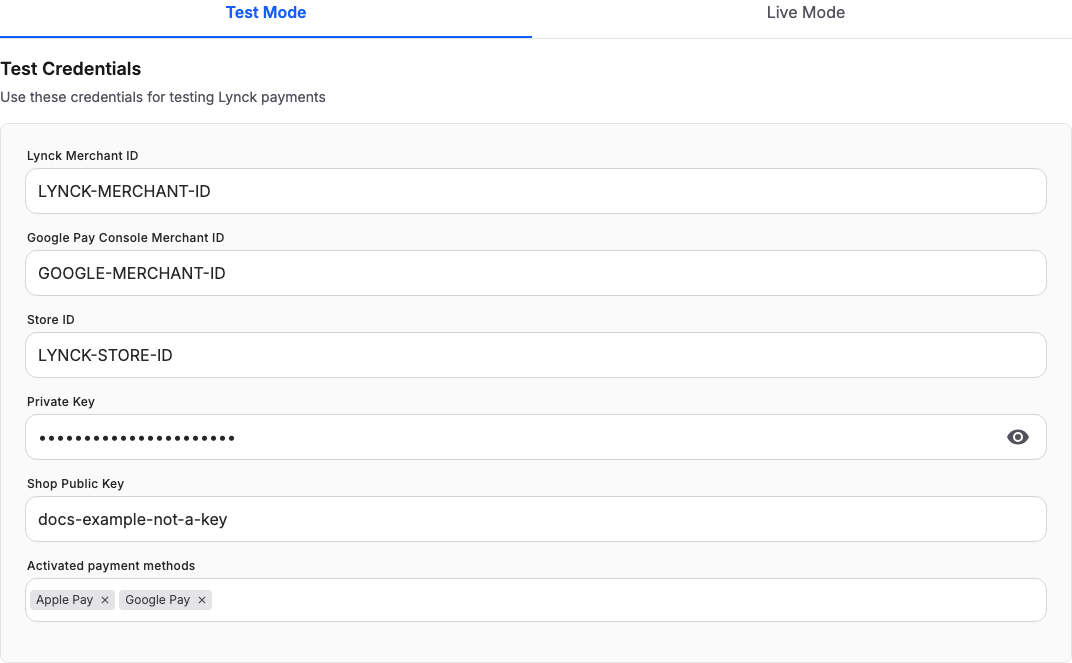Screen dimensions: 1072x663
Task: Switch to the Live Mode tab
Action: [x=805, y=13]
